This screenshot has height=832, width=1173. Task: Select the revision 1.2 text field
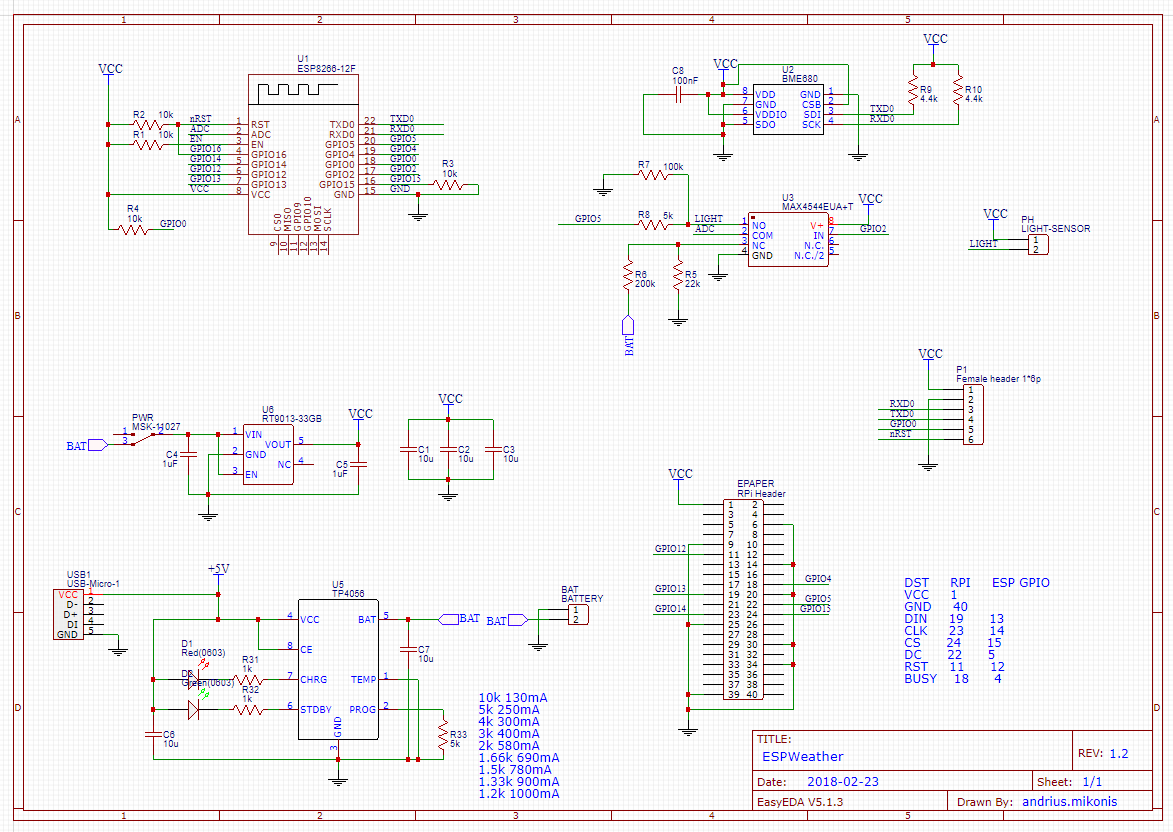[x=1119, y=753]
